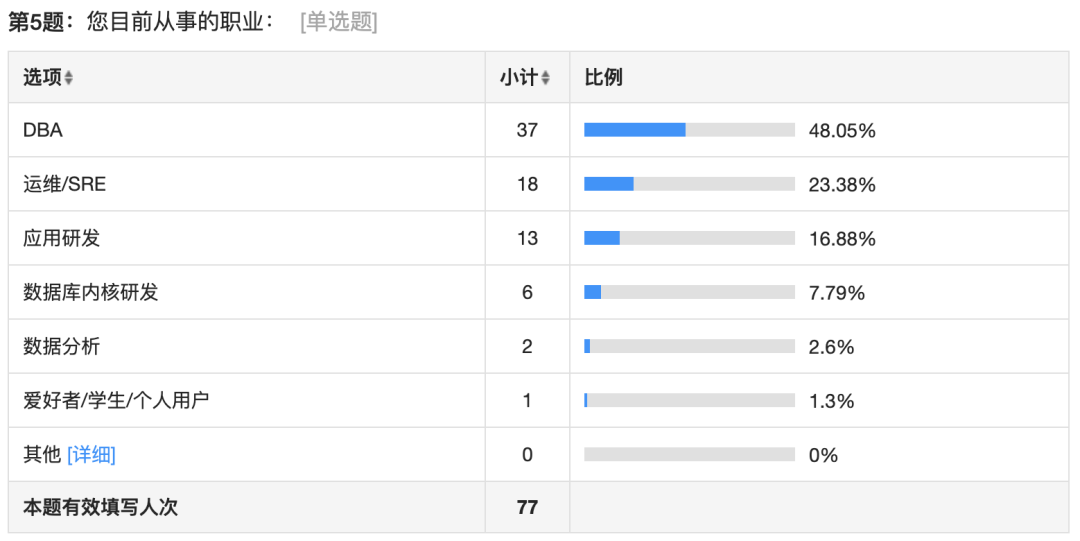1080x541 pixels.
Task: Click the 48.05% value for DBA
Action: pyautogui.click(x=842, y=130)
